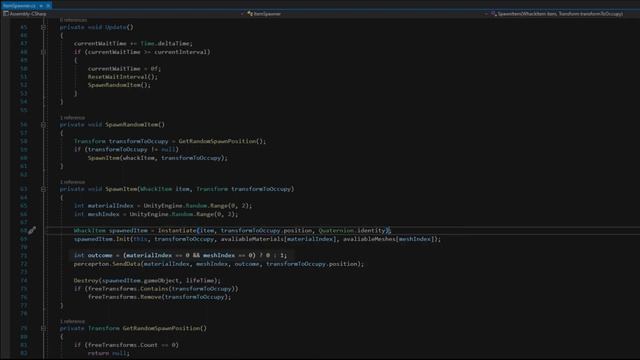
Task: Open the Assembly-CSharp project dropdown
Action: click(122, 14)
